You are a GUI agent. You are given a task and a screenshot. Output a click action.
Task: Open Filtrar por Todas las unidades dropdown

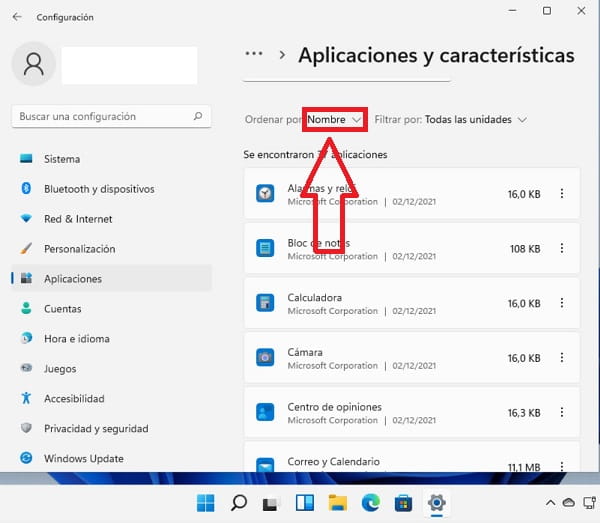[476, 120]
